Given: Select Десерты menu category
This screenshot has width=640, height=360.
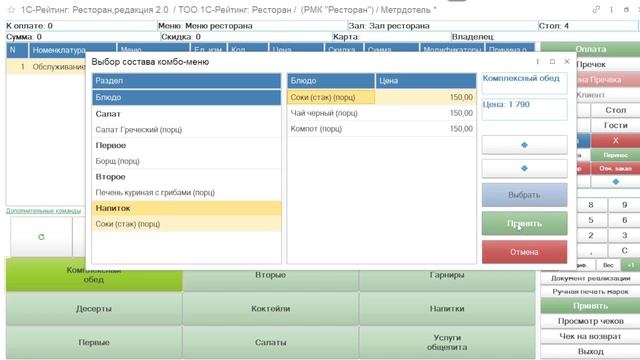Looking at the screenshot, I should [x=94, y=309].
